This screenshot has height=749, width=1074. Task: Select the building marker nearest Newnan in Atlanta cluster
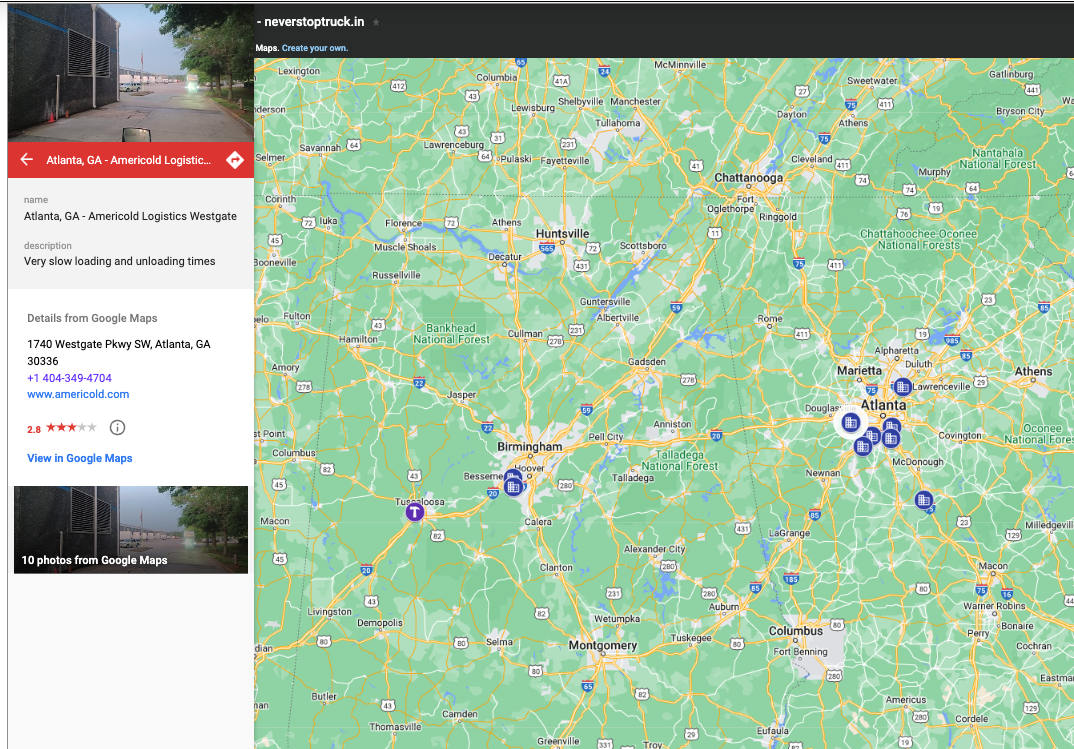pos(862,447)
